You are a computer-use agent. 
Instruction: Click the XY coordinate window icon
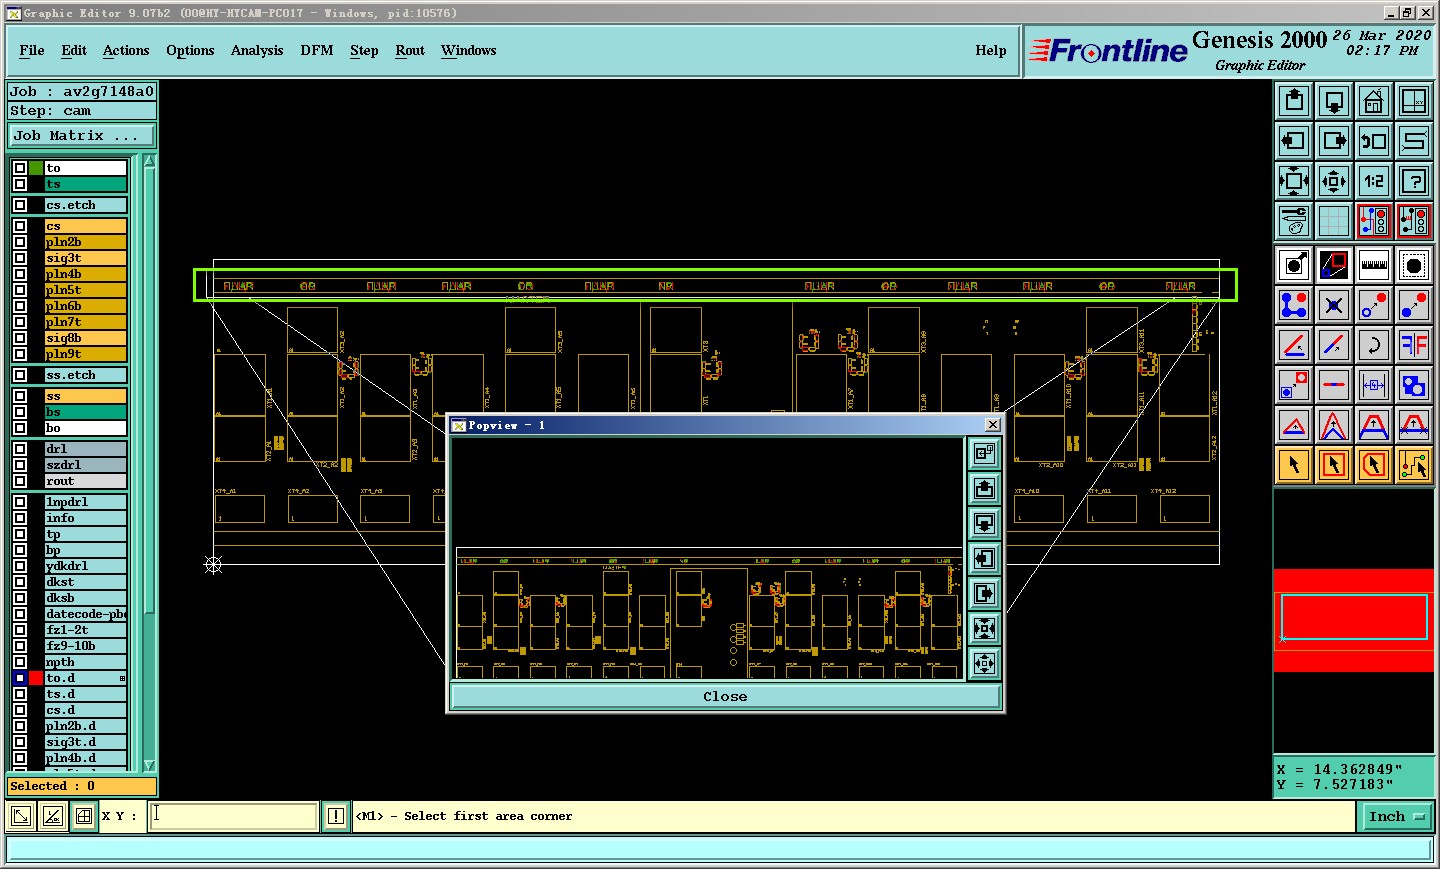[x=1414, y=100]
